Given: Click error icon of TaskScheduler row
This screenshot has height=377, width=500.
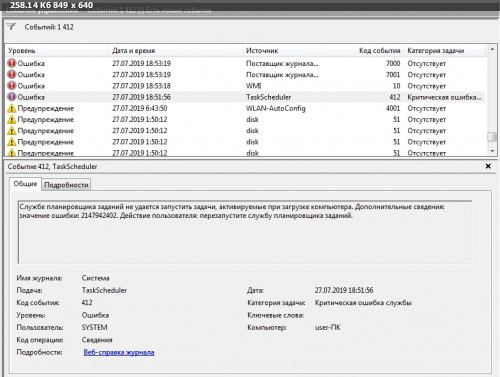Looking at the screenshot, I should (12, 97).
